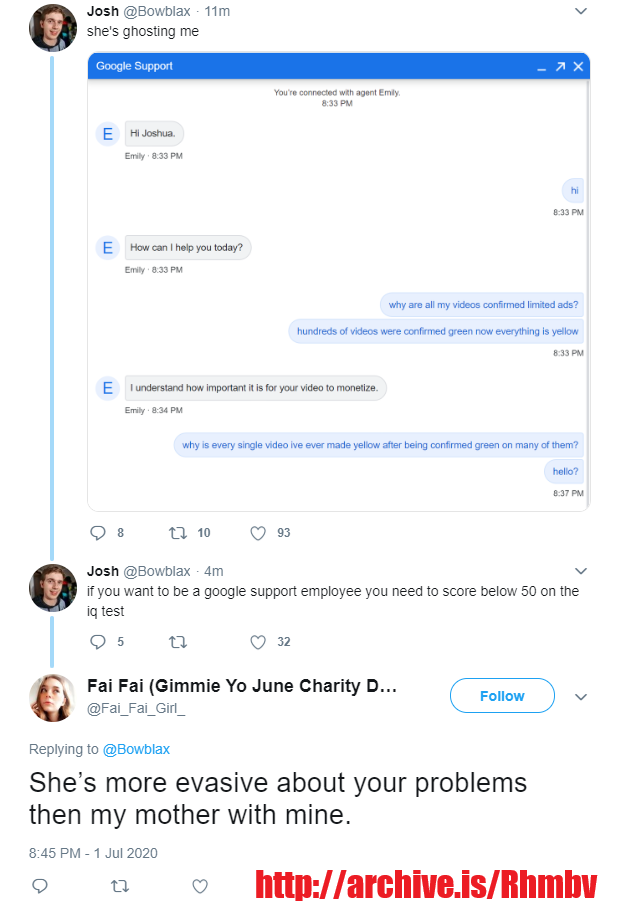Follow Fai Fai's account
This screenshot has width=618, height=914.
coord(502,695)
